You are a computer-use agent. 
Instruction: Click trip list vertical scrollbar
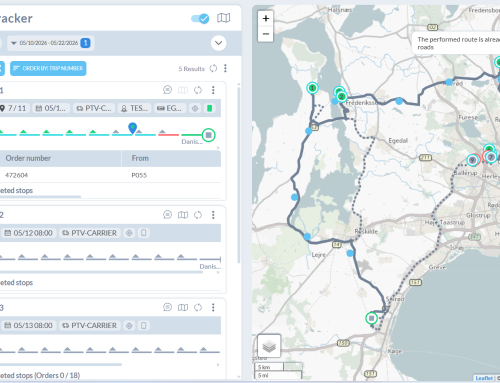point(239,175)
